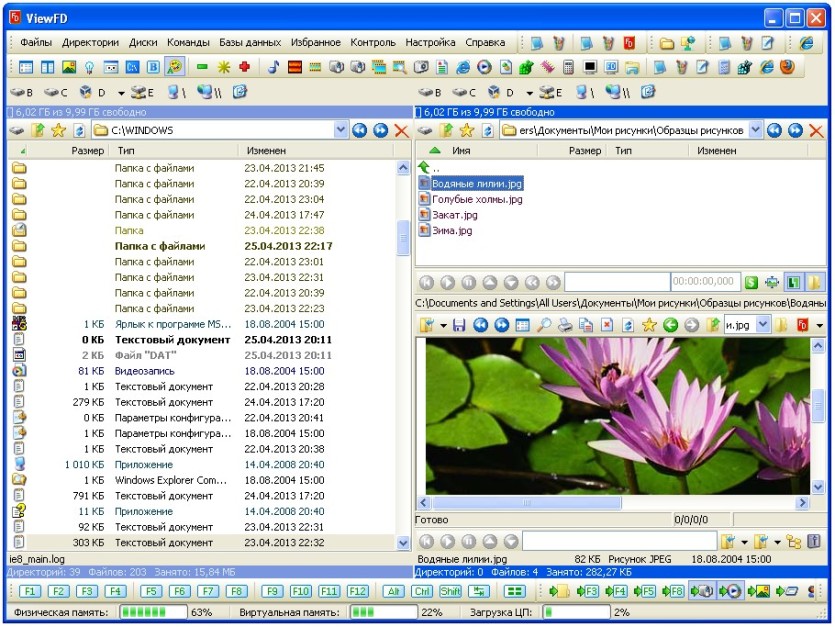Click the save floppy icon in viewer toolbar
This screenshot has width=835, height=627.
pos(459,324)
